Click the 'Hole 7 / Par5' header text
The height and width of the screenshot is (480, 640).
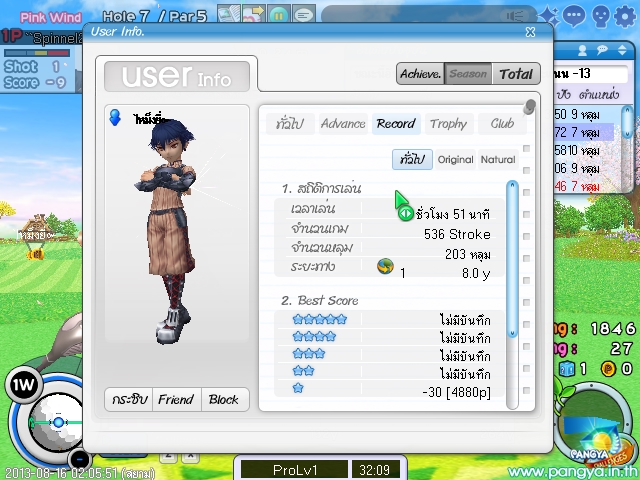point(155,16)
